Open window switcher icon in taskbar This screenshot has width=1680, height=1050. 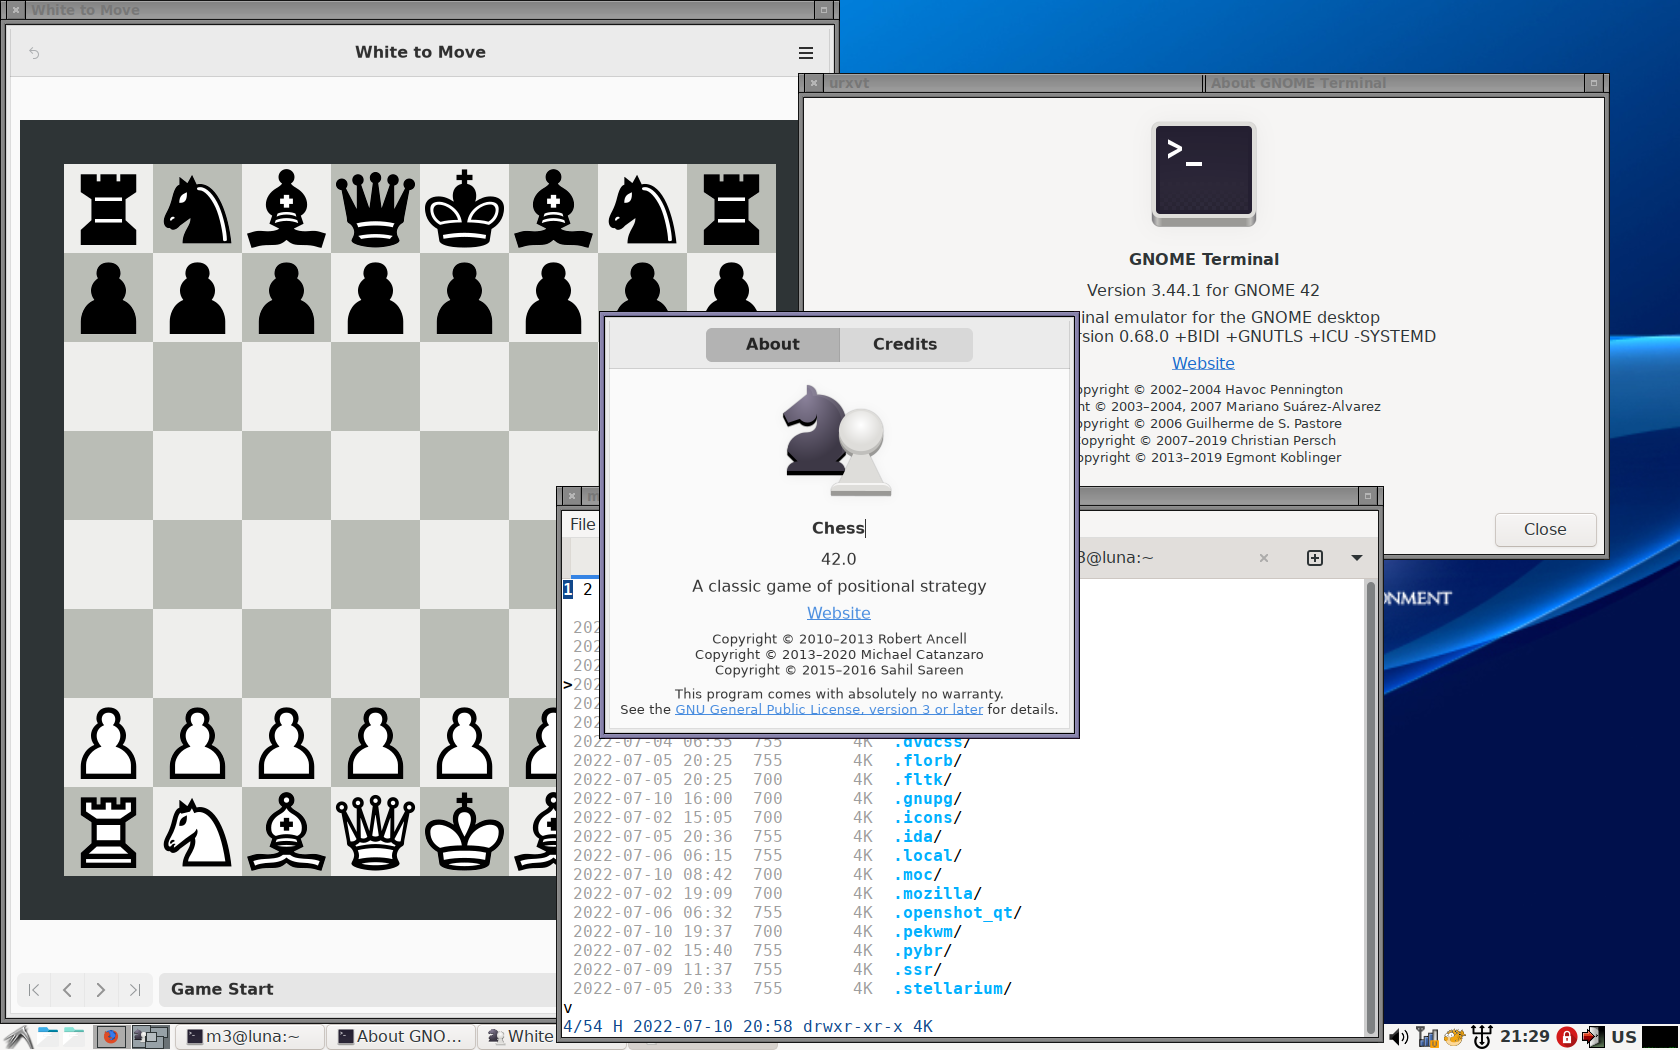click(150, 1037)
